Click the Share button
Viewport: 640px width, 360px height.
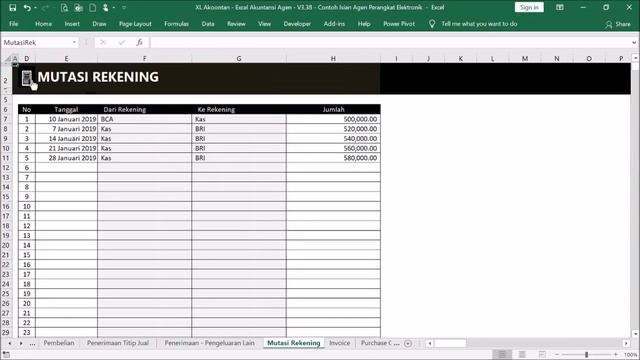click(x=618, y=24)
